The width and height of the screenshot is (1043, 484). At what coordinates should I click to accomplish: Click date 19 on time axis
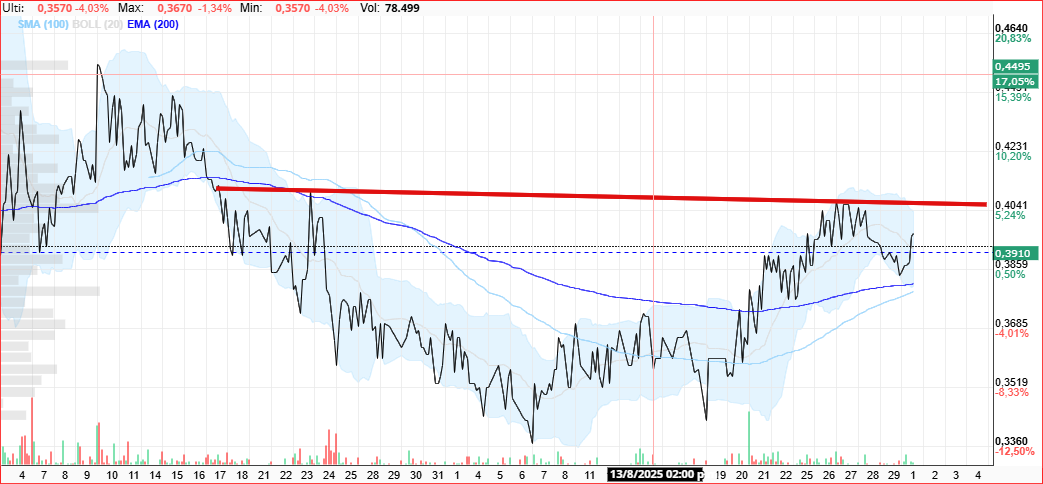click(722, 475)
